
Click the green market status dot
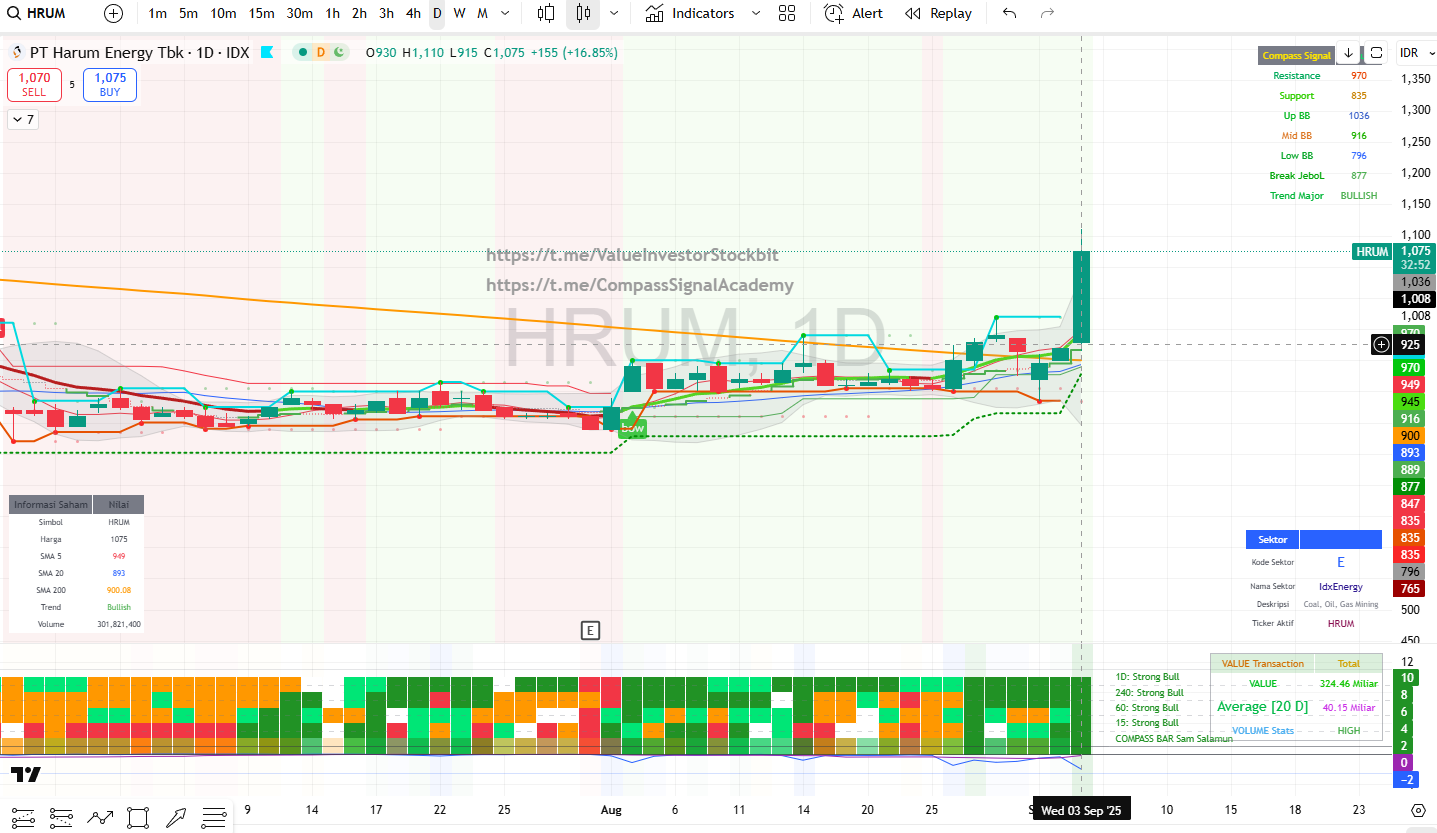click(x=302, y=52)
